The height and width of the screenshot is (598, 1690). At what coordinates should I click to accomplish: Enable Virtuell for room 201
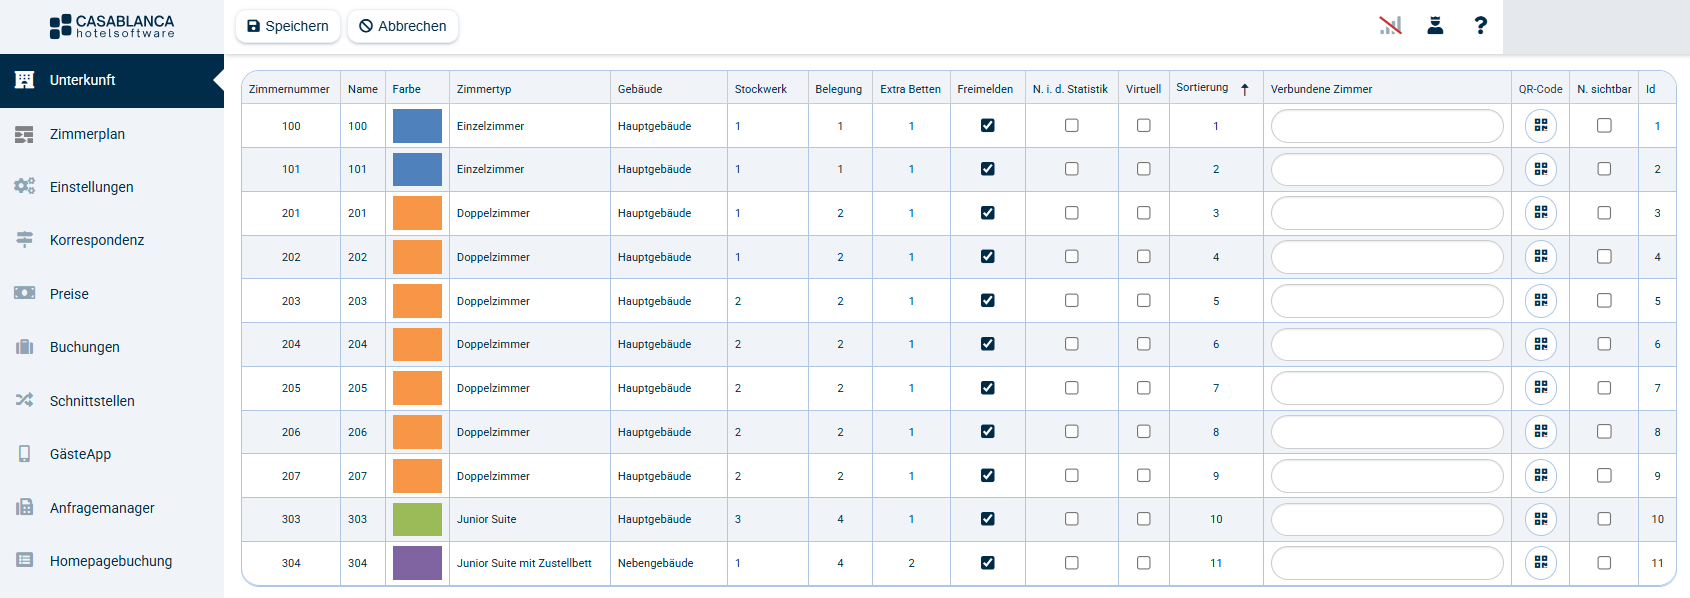click(1144, 213)
